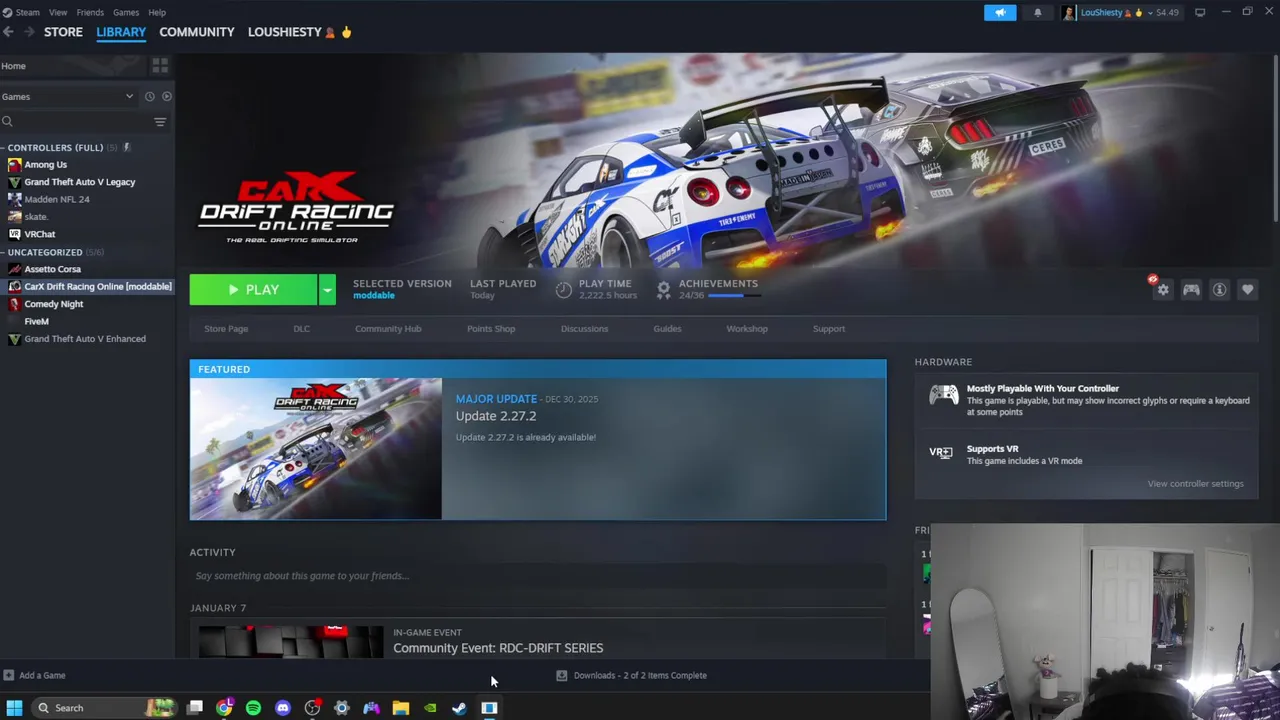1280x720 pixels.
Task: Open advanced library filter options icon
Action: (x=160, y=121)
